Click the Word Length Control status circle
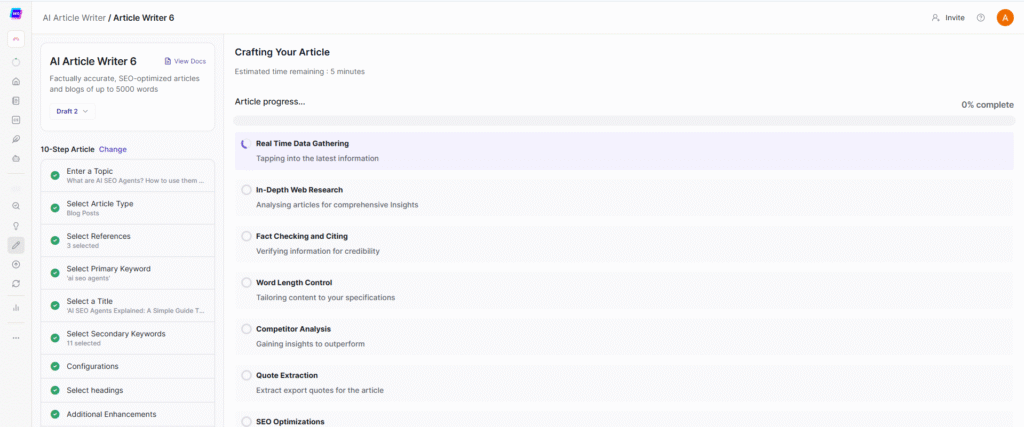 [x=246, y=283]
